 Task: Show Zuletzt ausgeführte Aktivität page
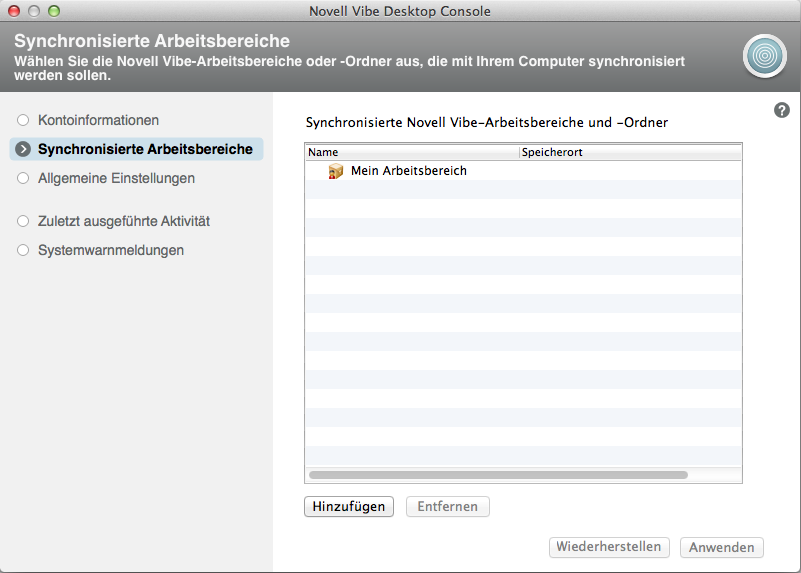tap(123, 221)
